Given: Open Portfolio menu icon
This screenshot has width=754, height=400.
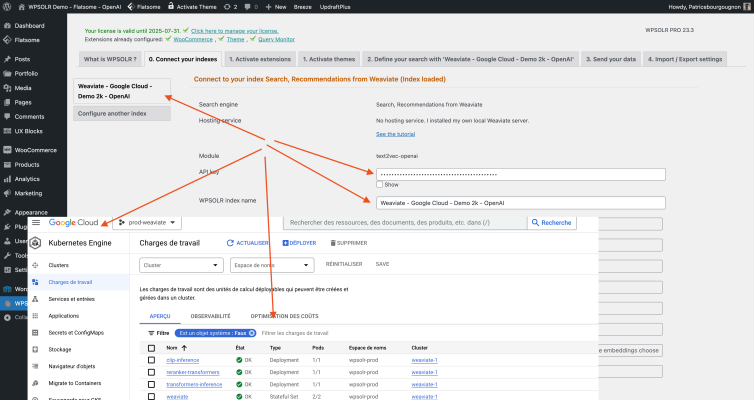Looking at the screenshot, I should click(x=7, y=74).
